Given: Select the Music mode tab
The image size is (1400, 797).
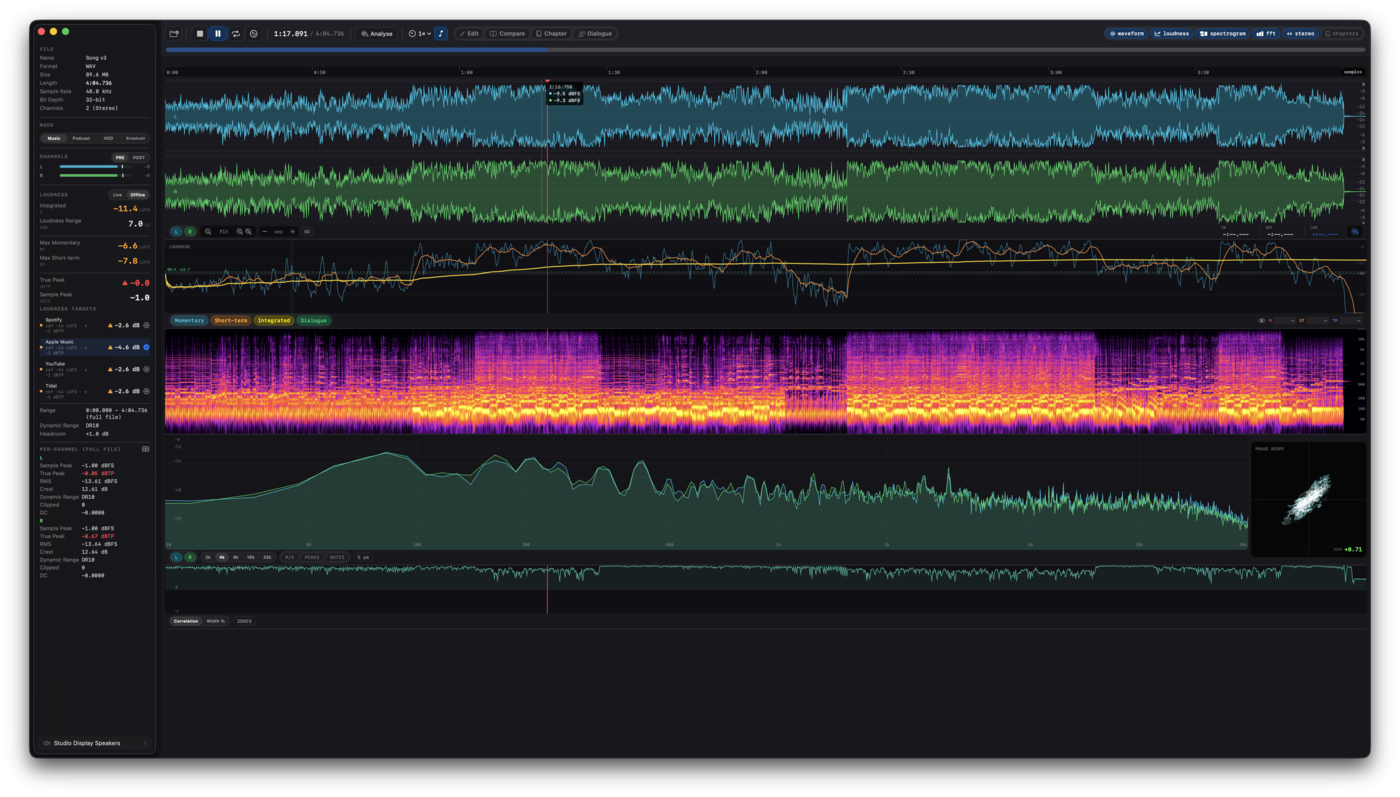Looking at the screenshot, I should tap(54, 138).
